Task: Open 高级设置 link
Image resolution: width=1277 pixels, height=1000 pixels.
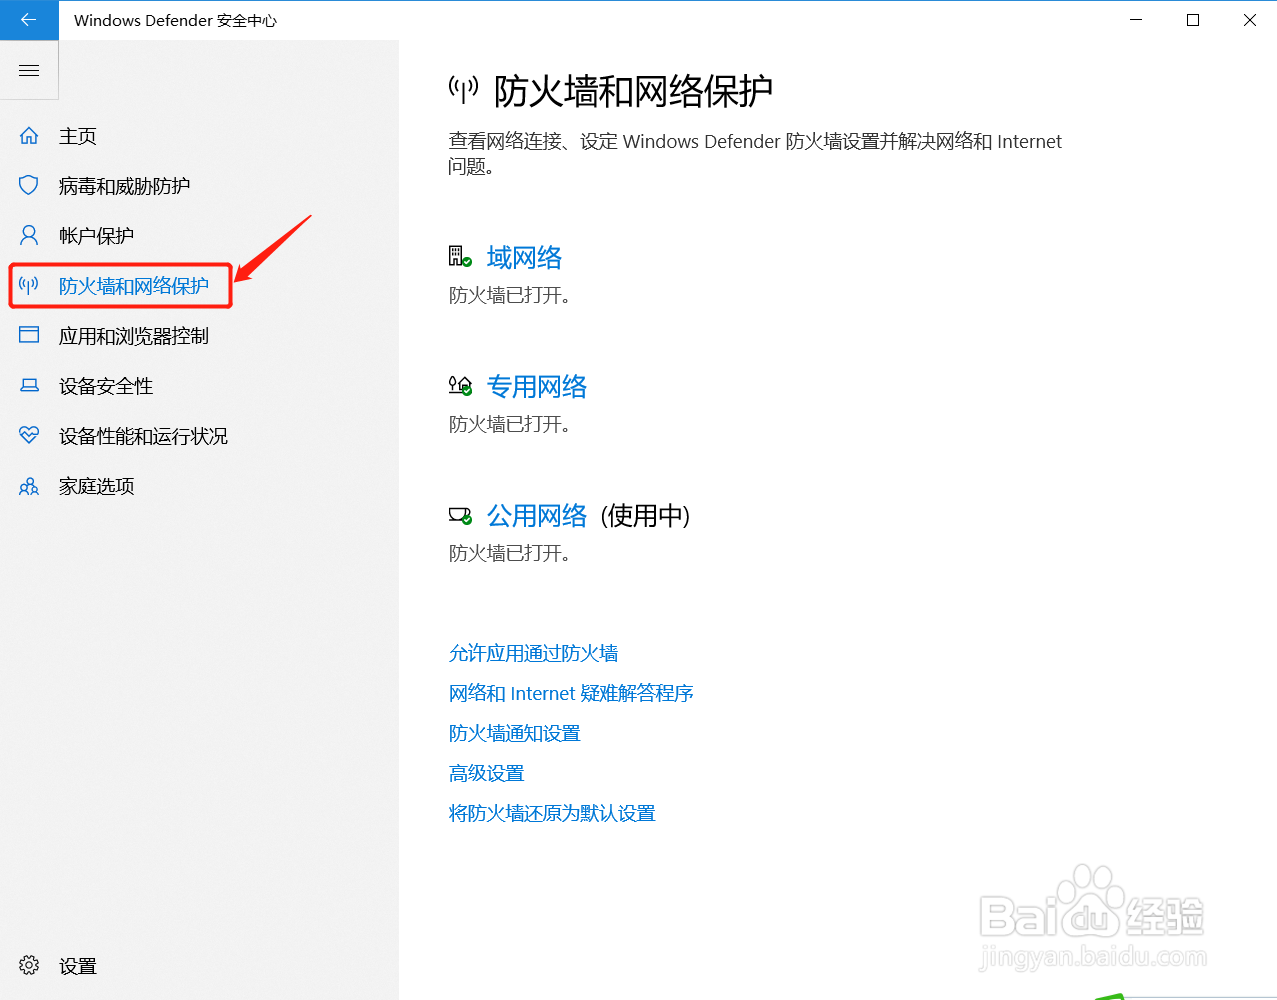Action: point(487,773)
